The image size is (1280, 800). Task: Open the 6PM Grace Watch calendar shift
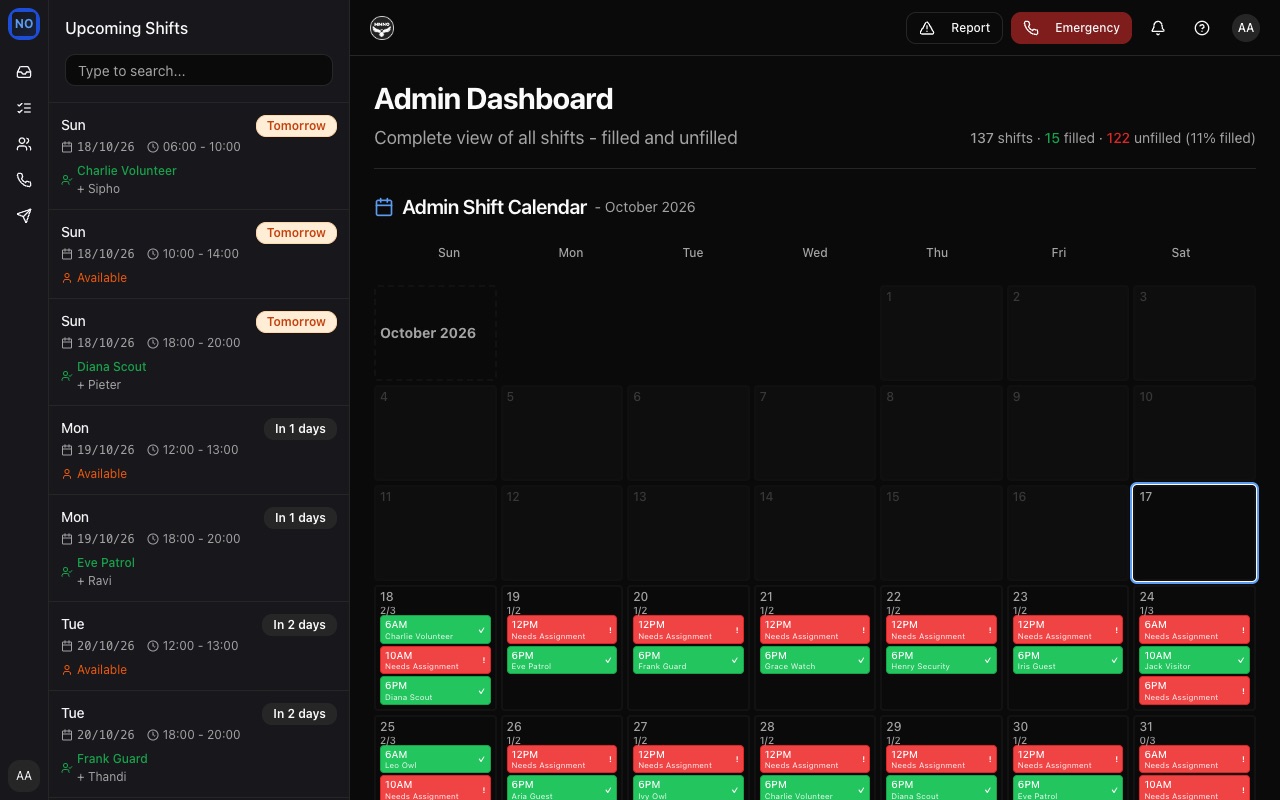[816, 660]
